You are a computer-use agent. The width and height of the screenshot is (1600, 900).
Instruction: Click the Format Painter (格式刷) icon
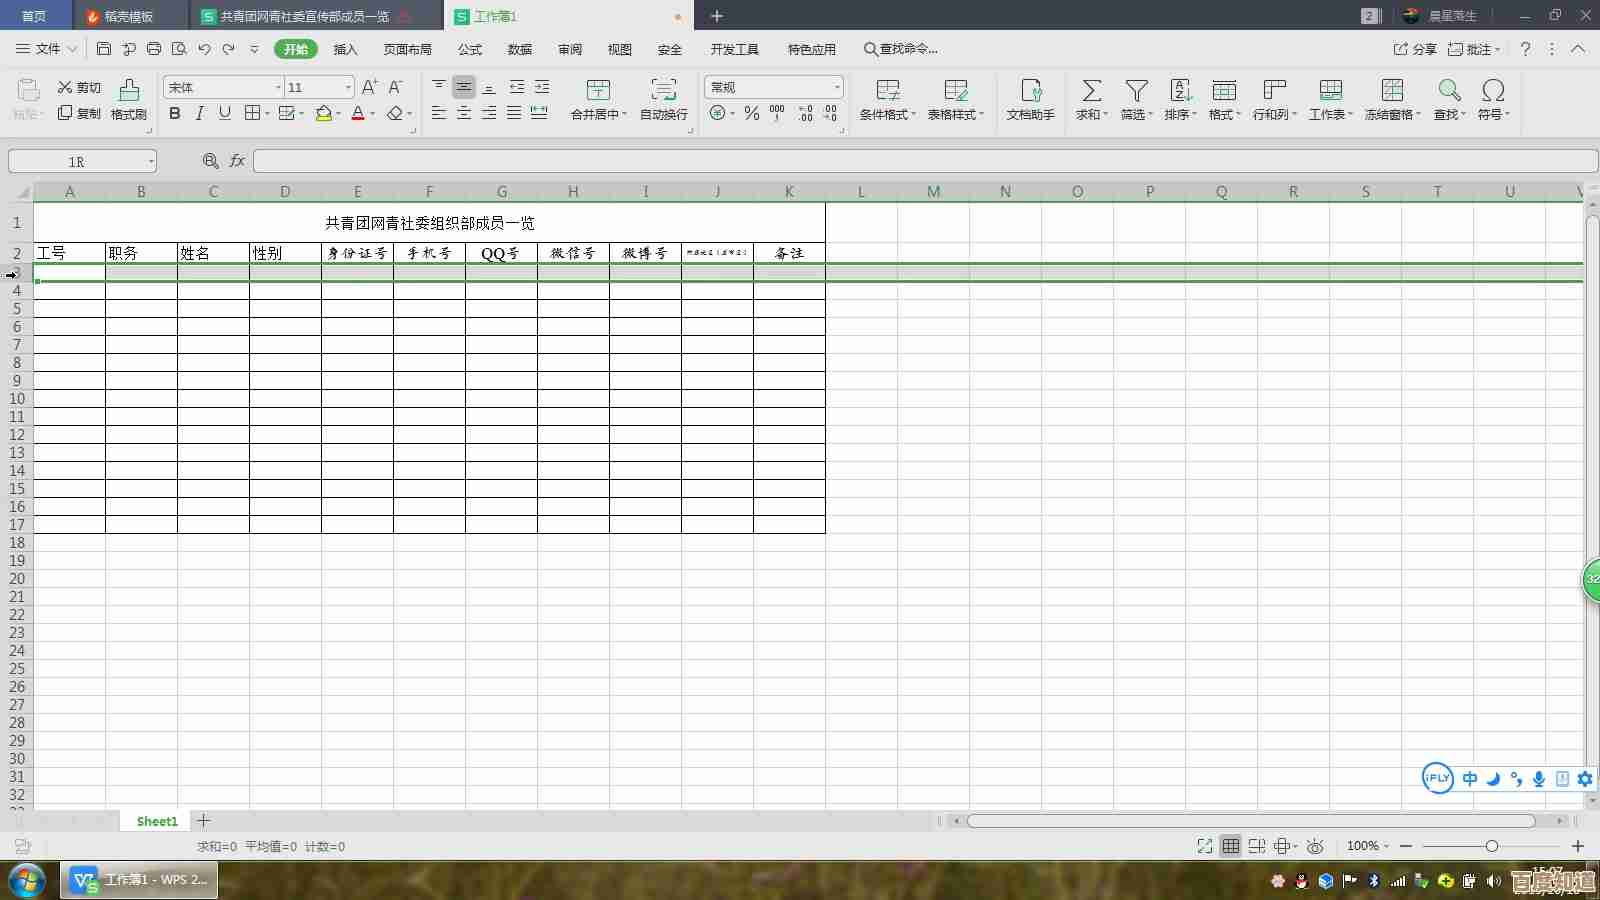point(129,91)
